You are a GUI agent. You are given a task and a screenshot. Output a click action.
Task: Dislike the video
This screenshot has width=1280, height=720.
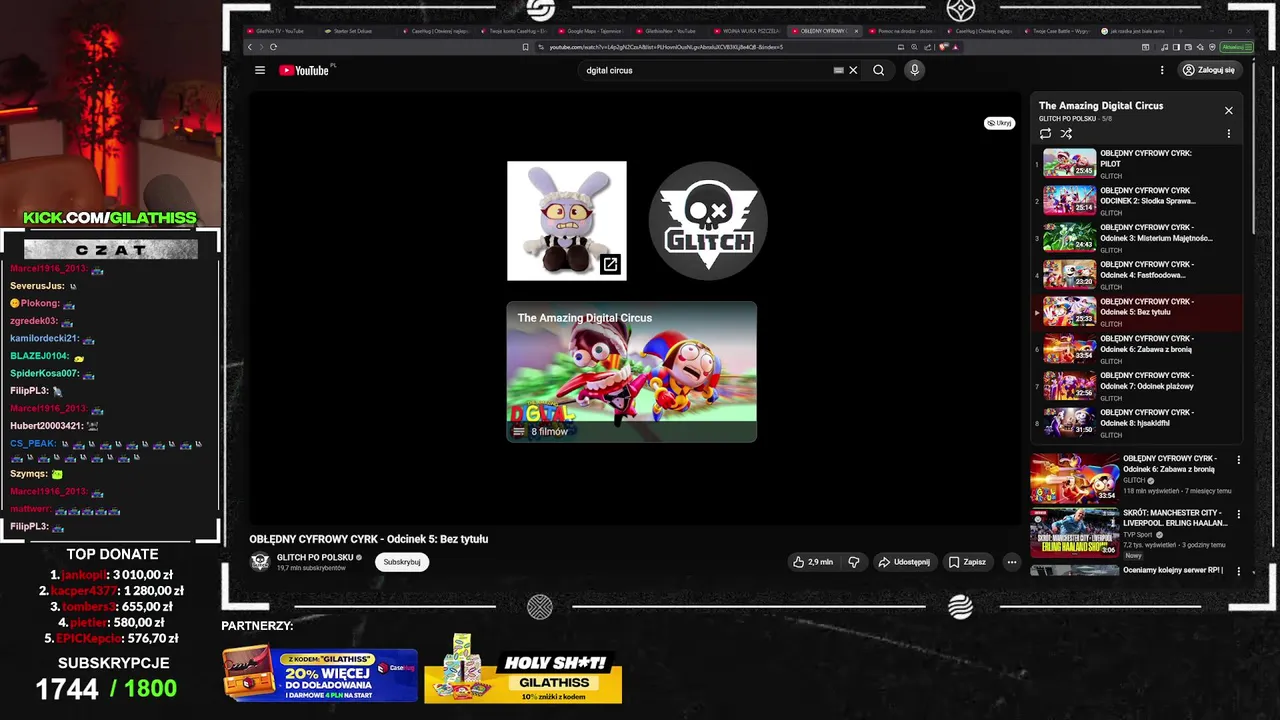pos(854,562)
